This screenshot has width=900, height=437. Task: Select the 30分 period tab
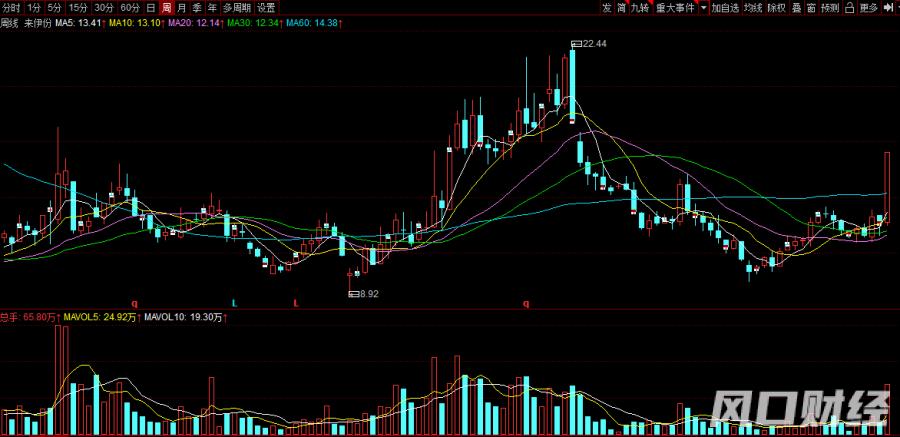pyautogui.click(x=104, y=8)
